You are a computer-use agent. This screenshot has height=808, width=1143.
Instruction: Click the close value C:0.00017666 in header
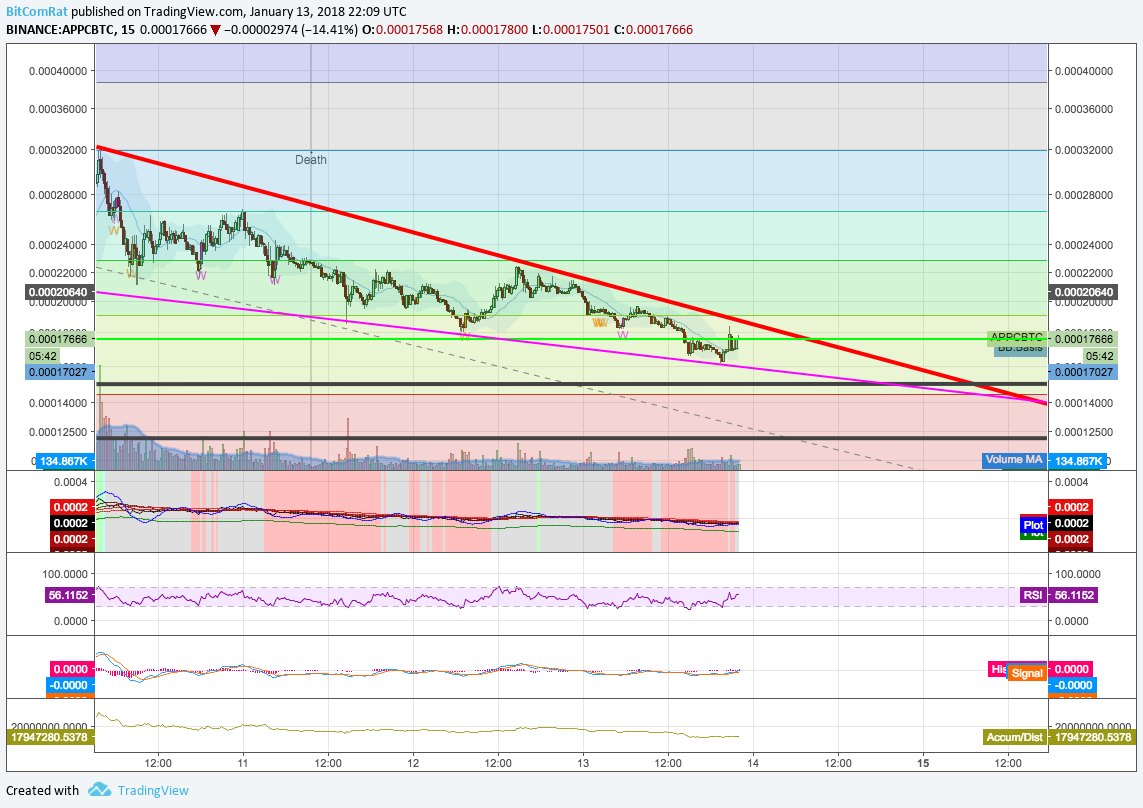tap(653, 30)
